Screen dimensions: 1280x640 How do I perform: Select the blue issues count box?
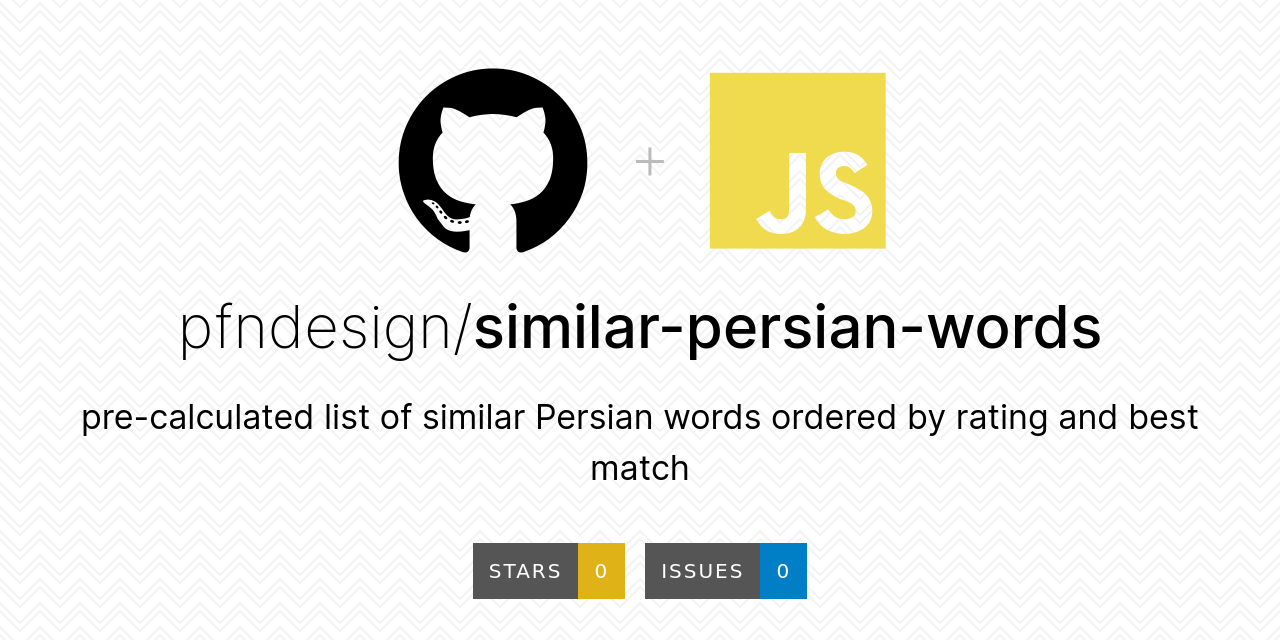pyautogui.click(x=783, y=571)
